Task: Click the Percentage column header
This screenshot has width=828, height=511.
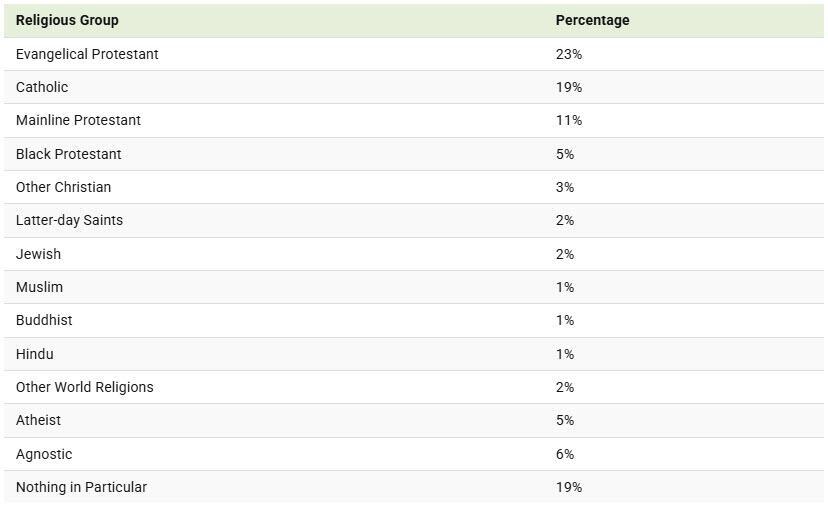Action: pyautogui.click(x=592, y=20)
